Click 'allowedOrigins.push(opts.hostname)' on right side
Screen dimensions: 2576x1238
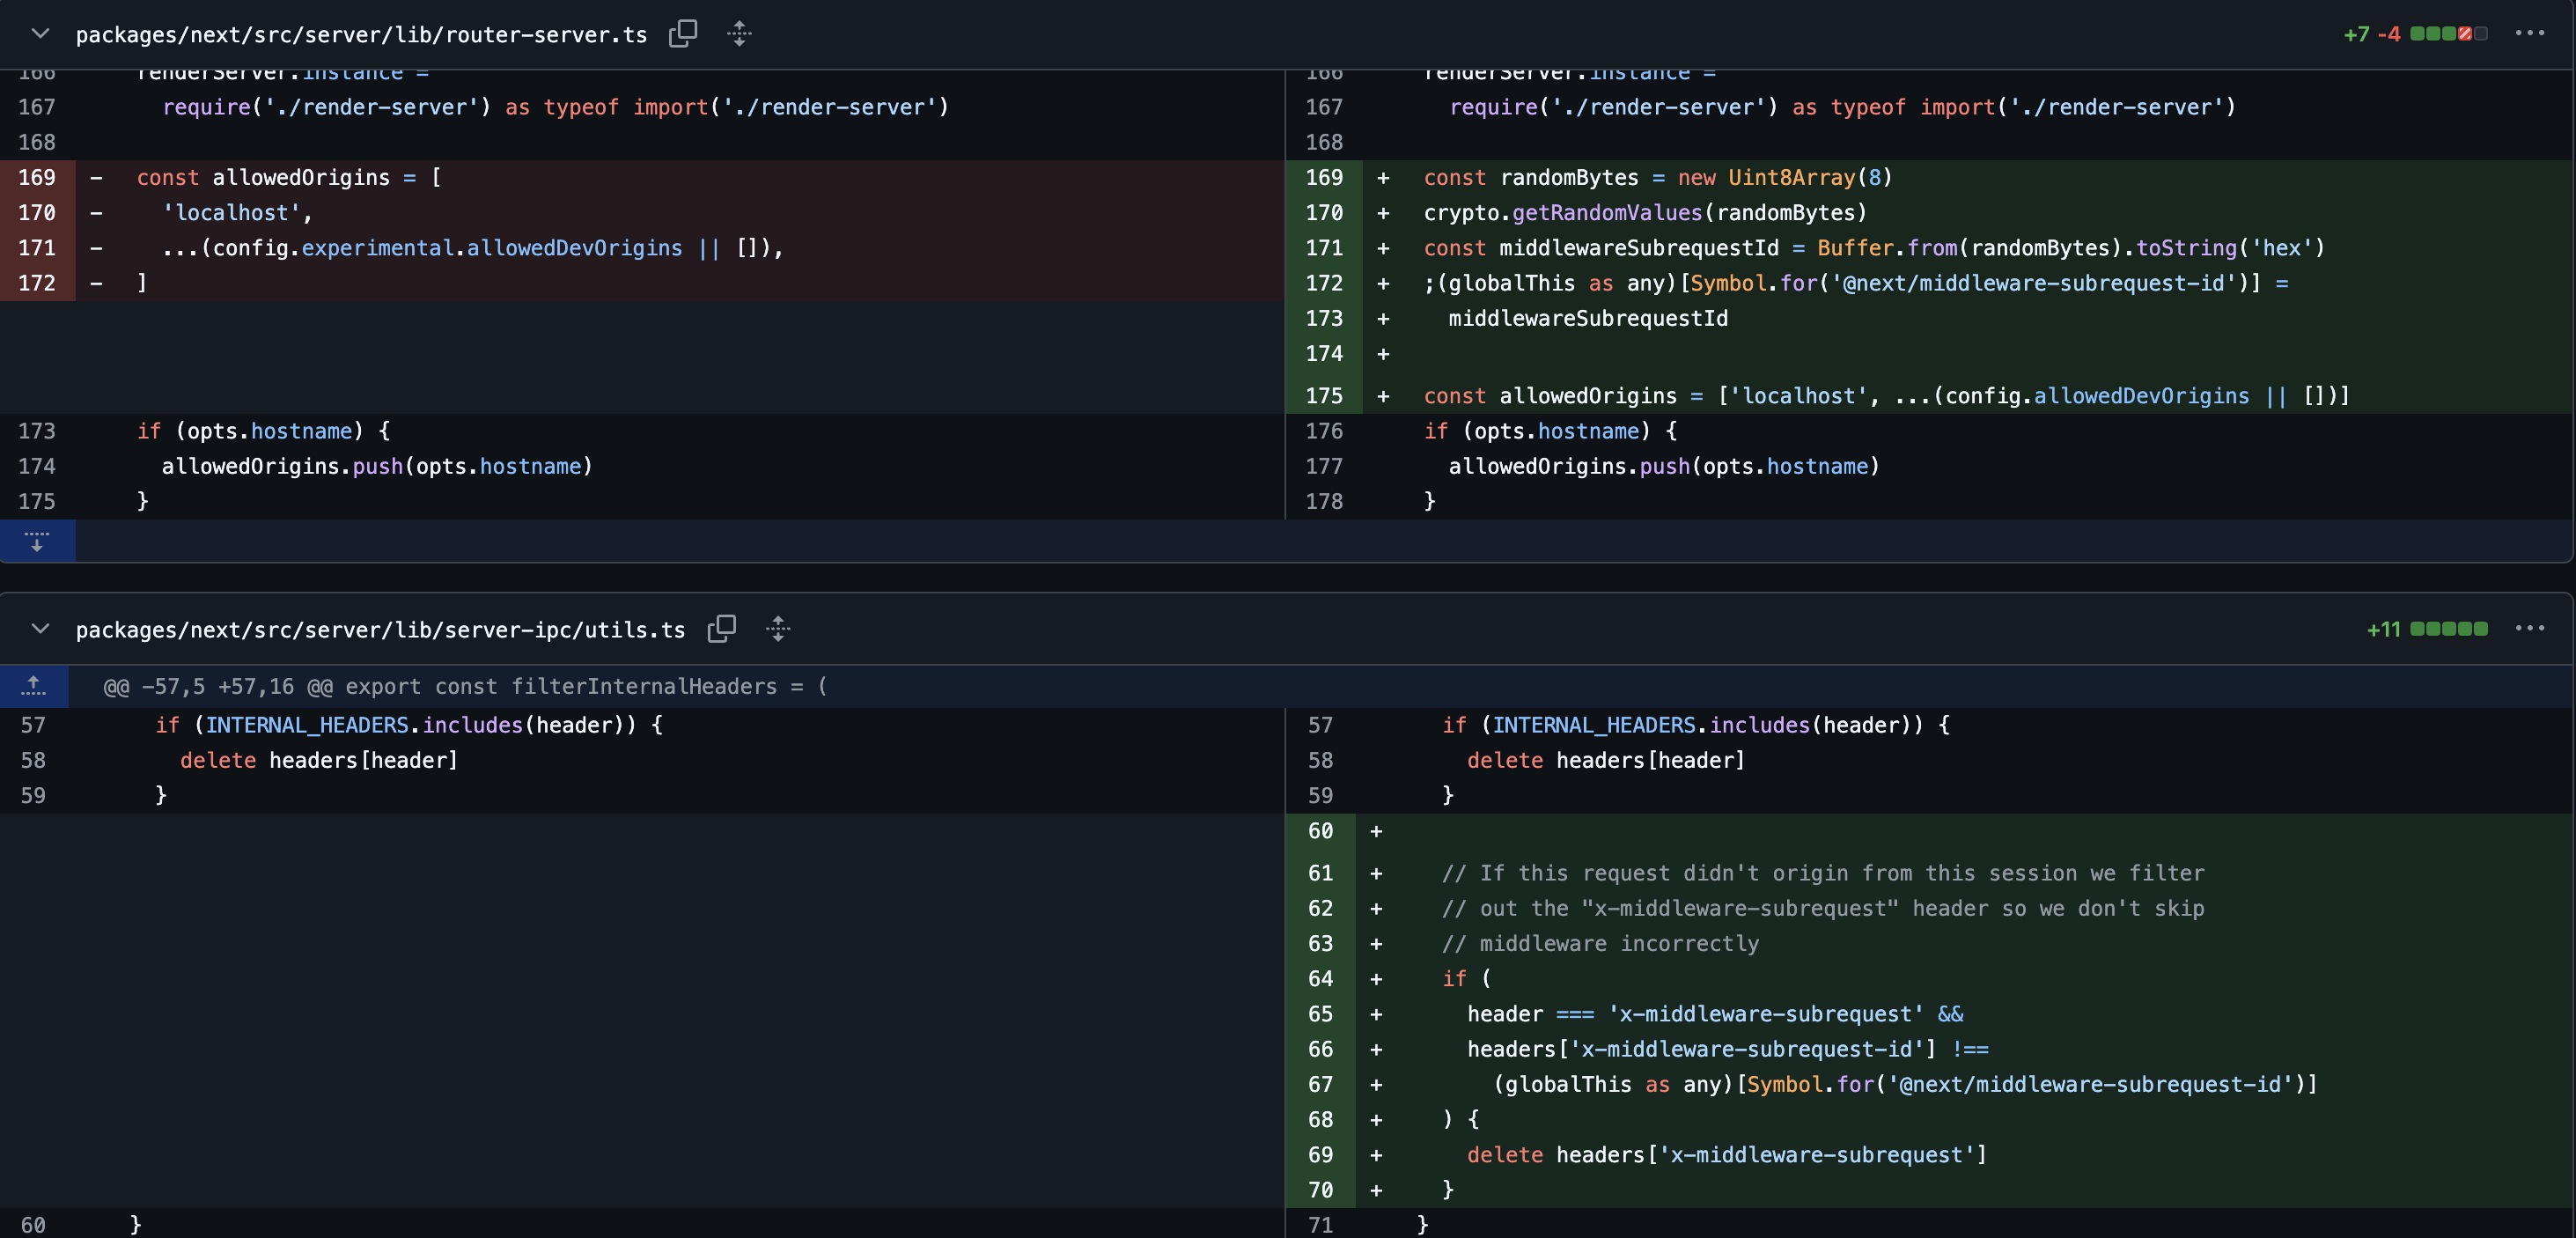tap(1664, 466)
